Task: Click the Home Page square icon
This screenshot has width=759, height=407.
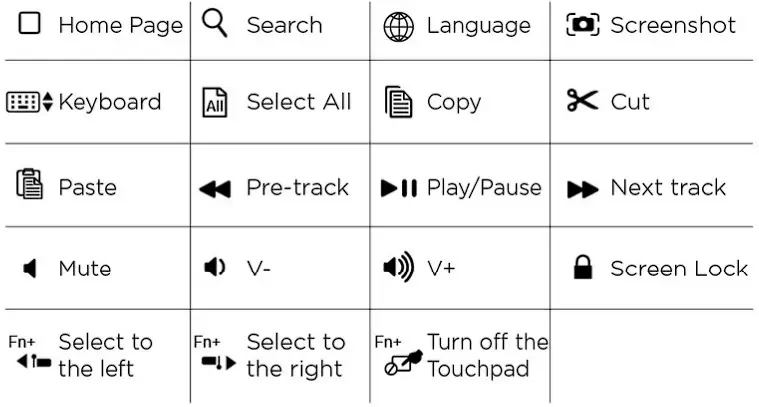Action: pos(30,24)
